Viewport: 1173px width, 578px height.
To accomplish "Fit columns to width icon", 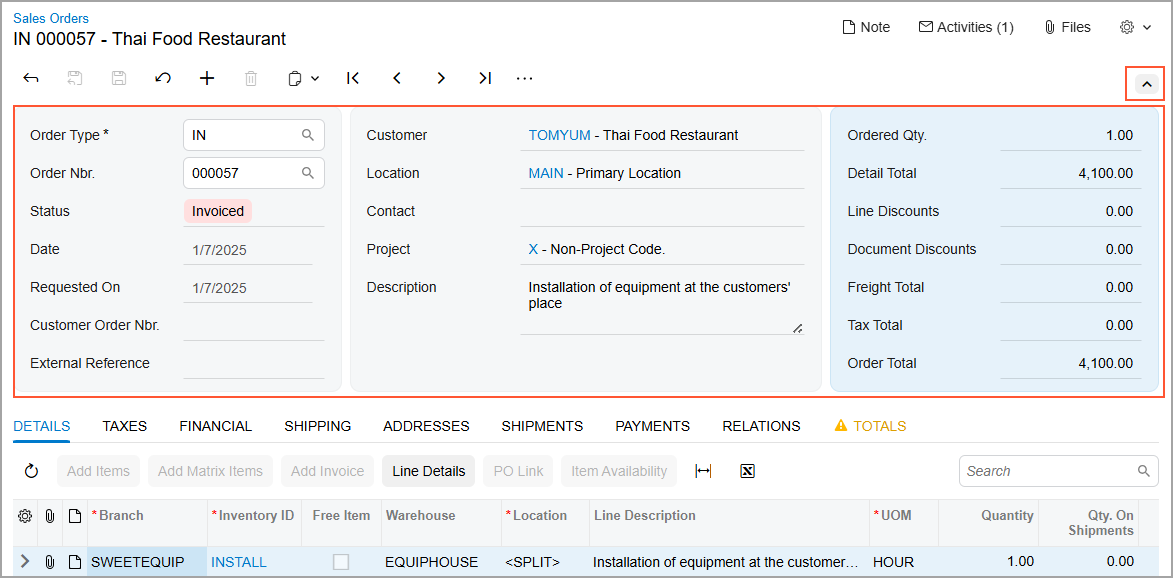I will (x=703, y=471).
